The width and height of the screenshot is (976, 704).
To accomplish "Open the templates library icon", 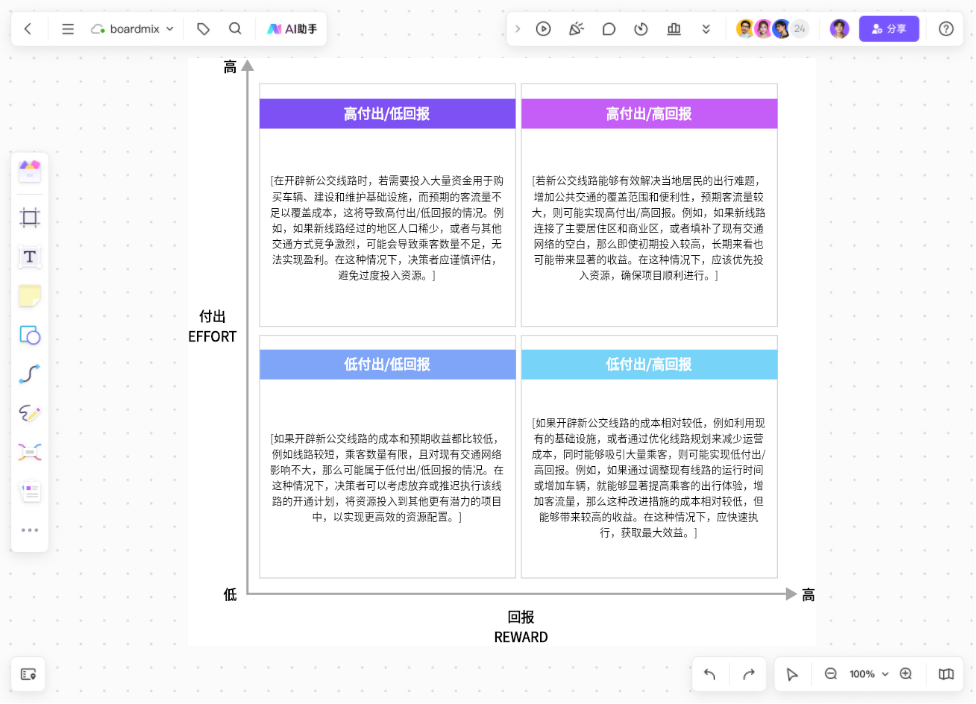I will pyautogui.click(x=30, y=170).
